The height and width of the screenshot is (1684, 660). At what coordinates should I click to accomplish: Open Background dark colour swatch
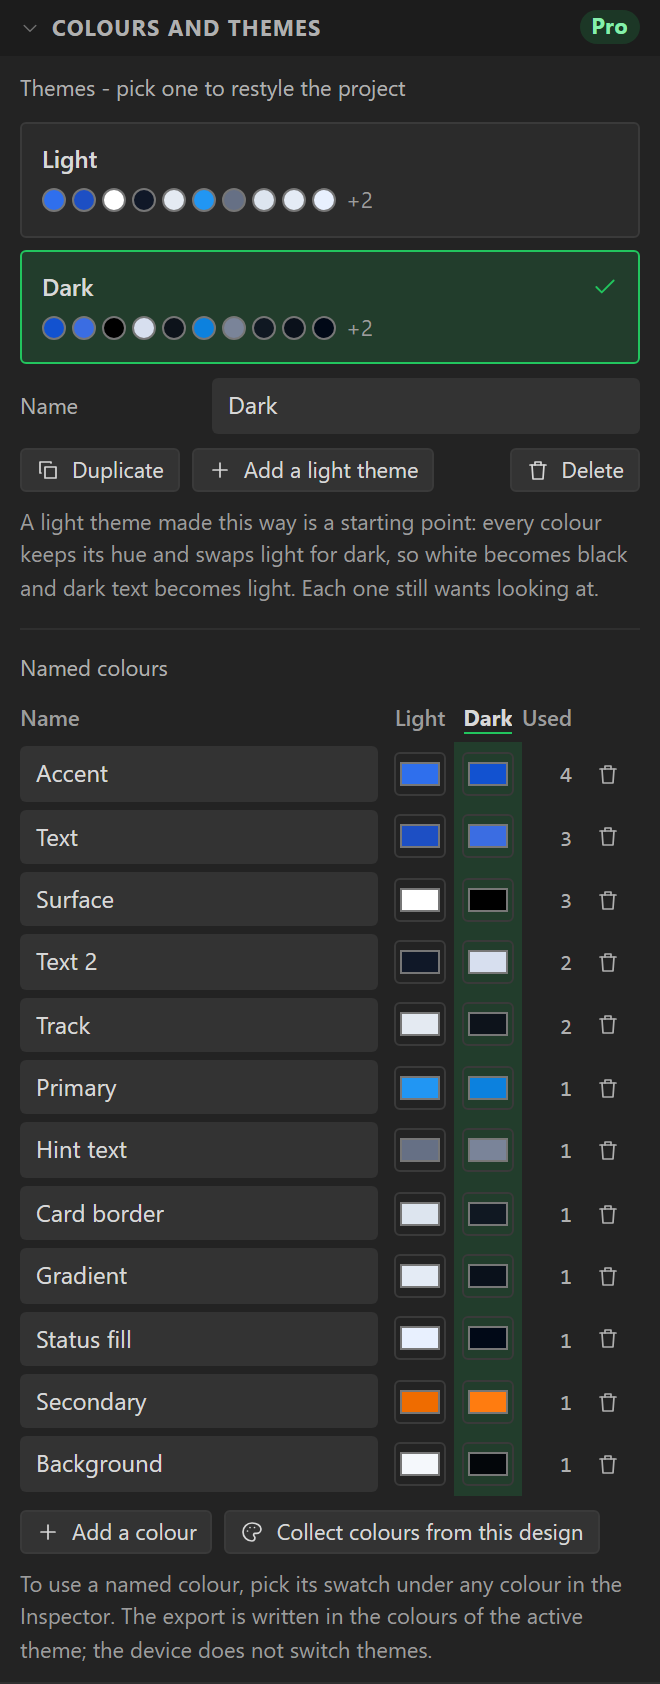[488, 1464]
